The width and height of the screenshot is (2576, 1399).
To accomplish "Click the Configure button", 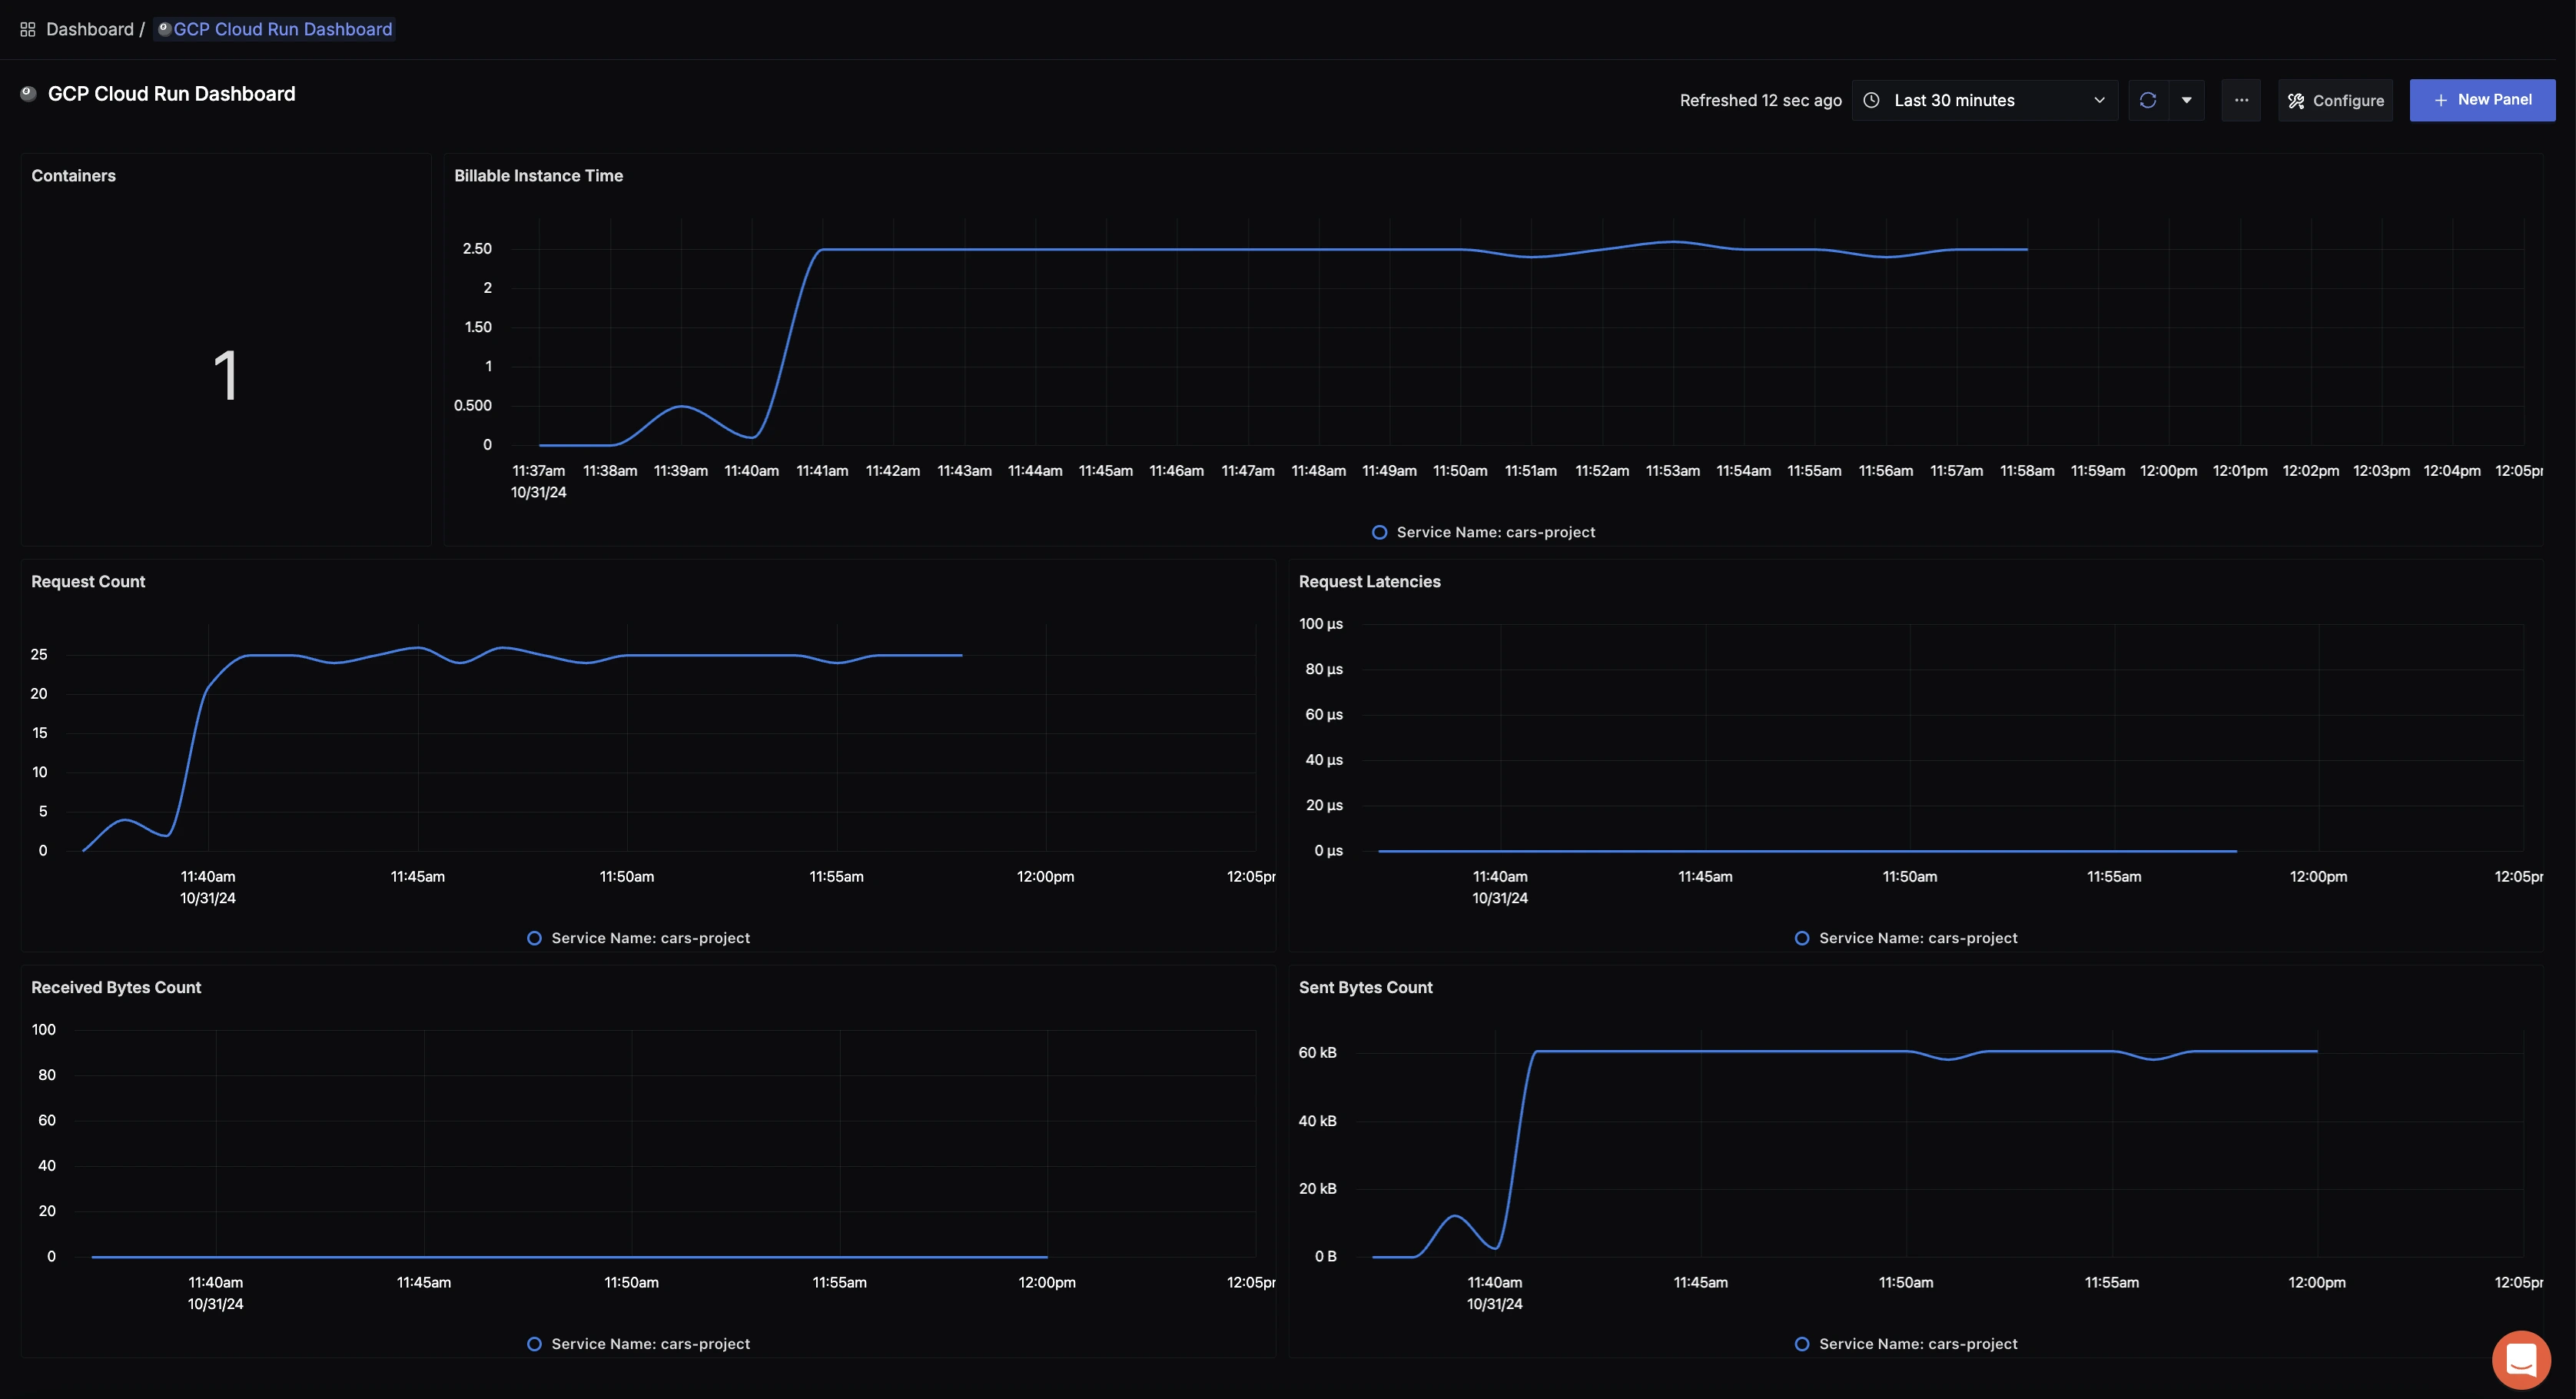I will click(x=2335, y=100).
